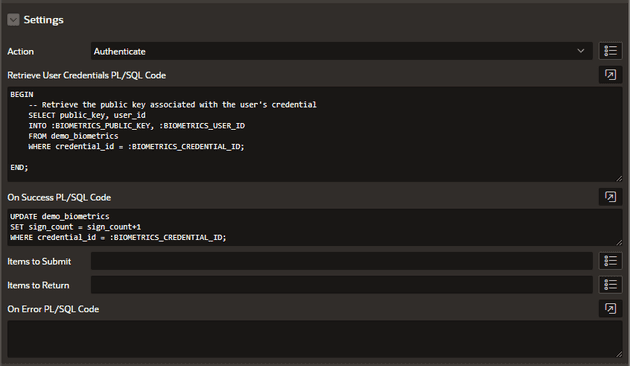This screenshot has height=366, width=630.
Task: Open list of values icon beside Action
Action: coord(610,51)
